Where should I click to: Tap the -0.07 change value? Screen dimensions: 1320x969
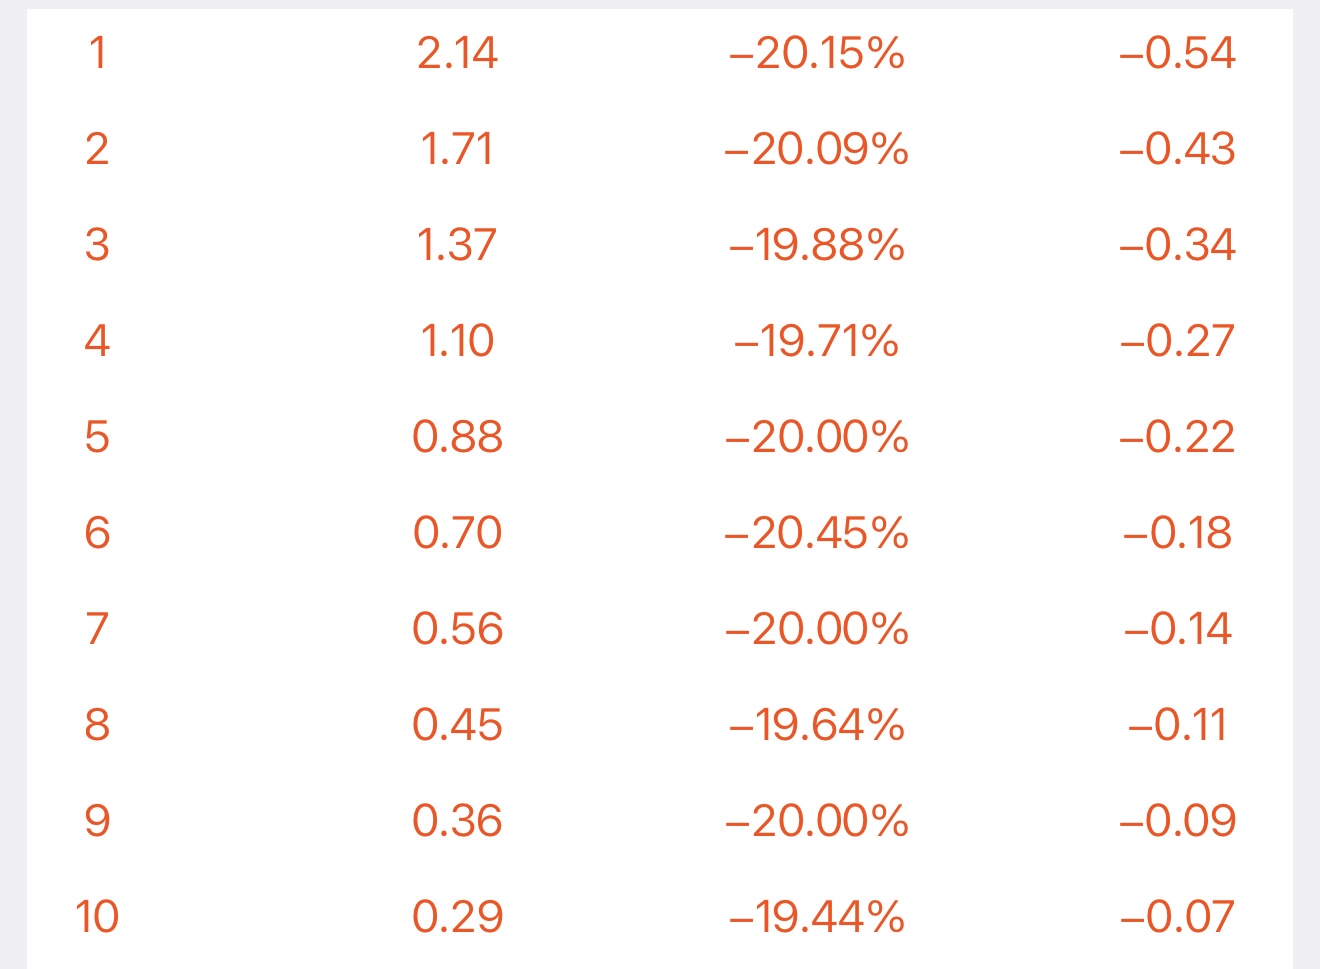1177,917
